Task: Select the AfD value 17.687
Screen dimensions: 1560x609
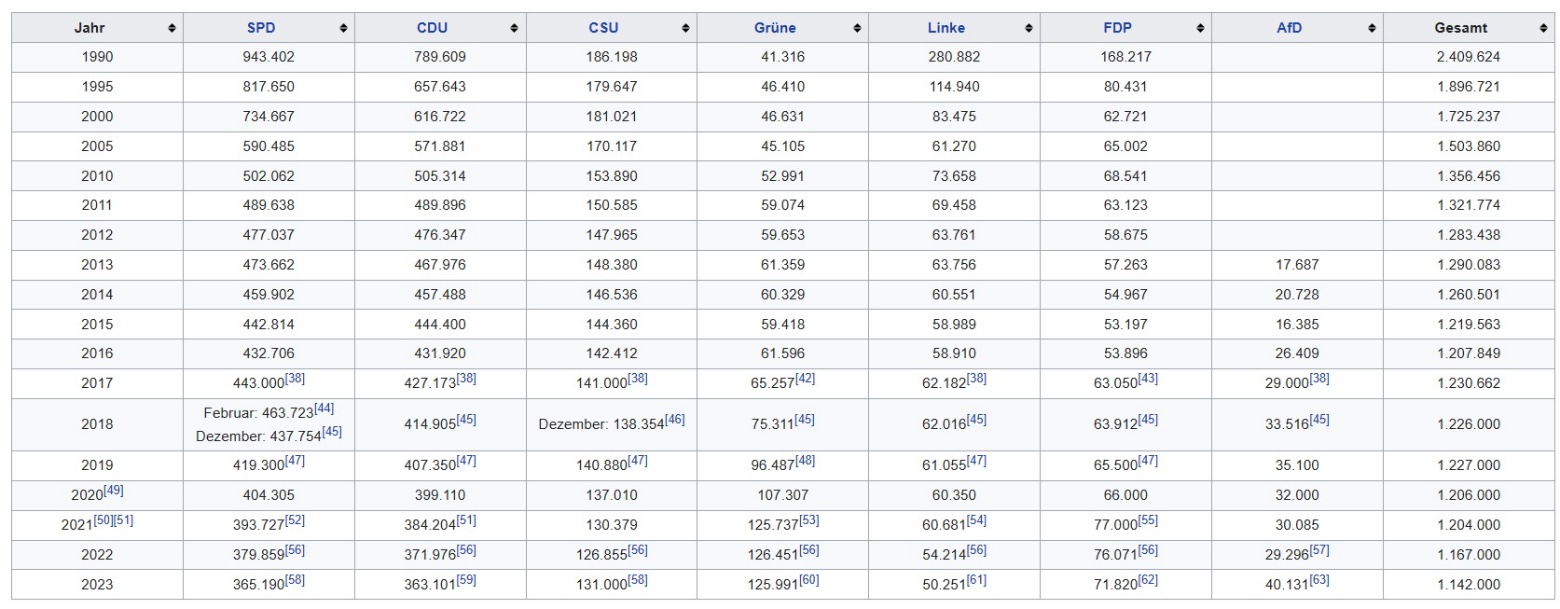Action: (x=1297, y=265)
